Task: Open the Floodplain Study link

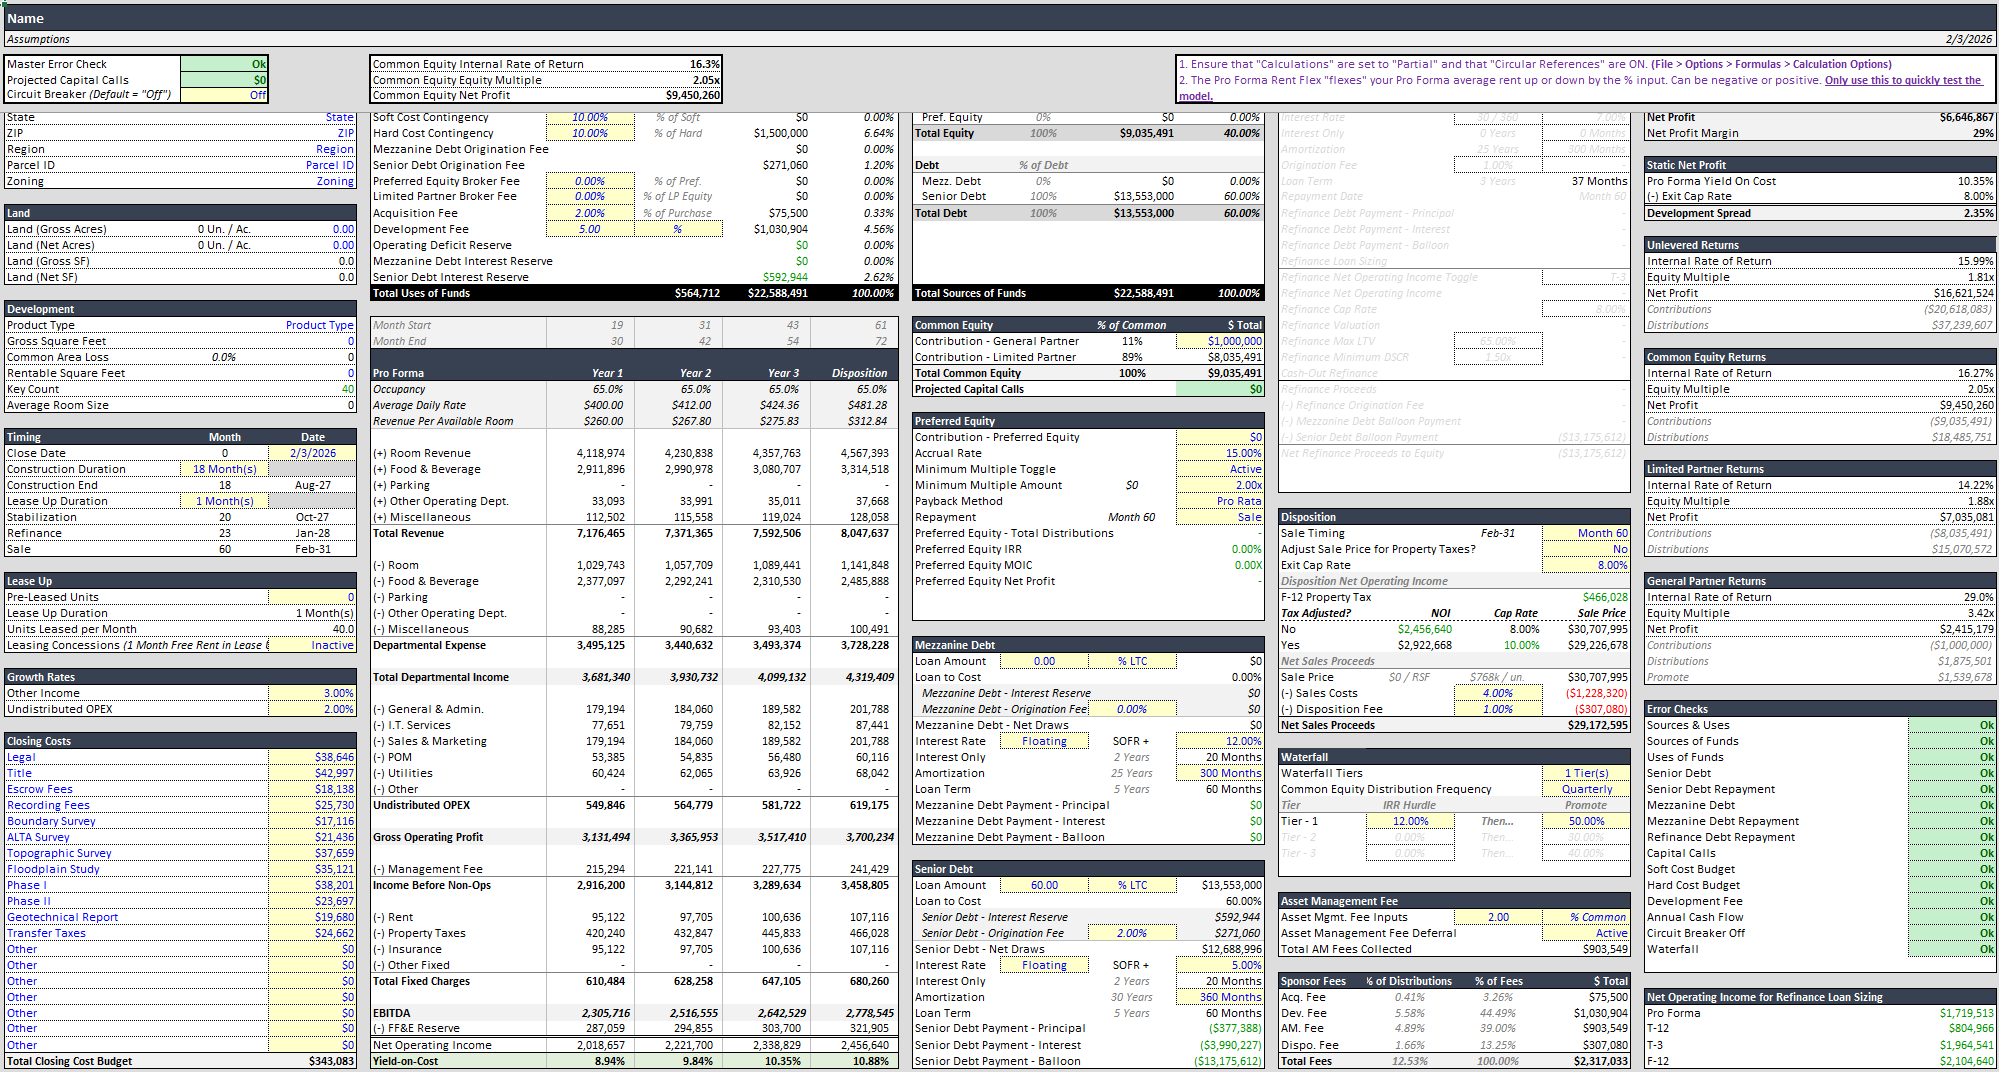Action: (53, 869)
